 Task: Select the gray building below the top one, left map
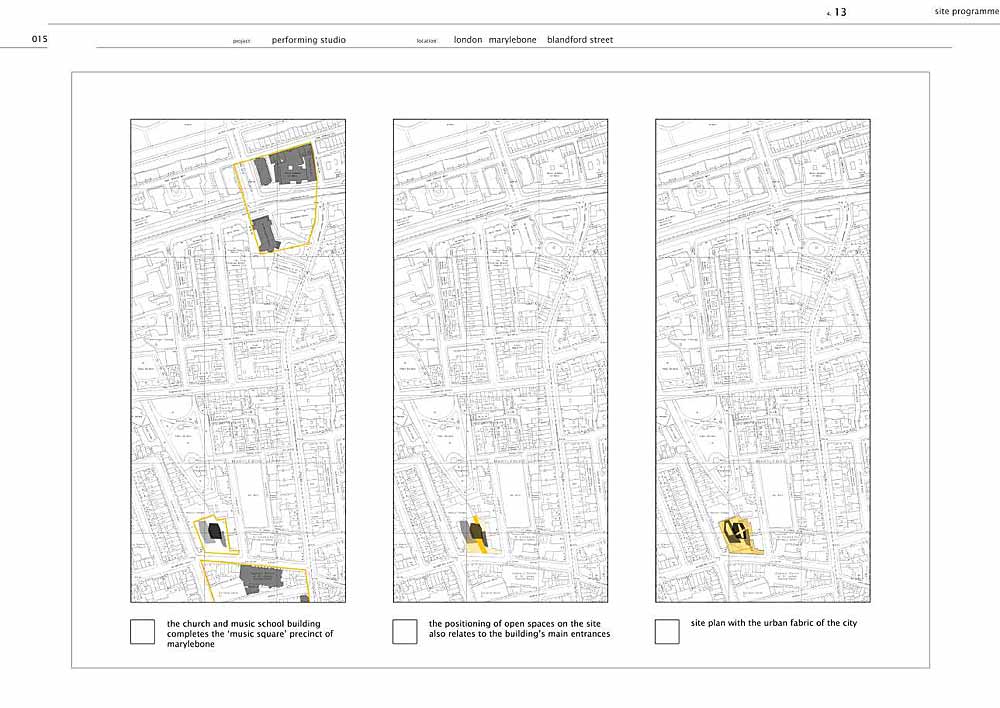[265, 233]
